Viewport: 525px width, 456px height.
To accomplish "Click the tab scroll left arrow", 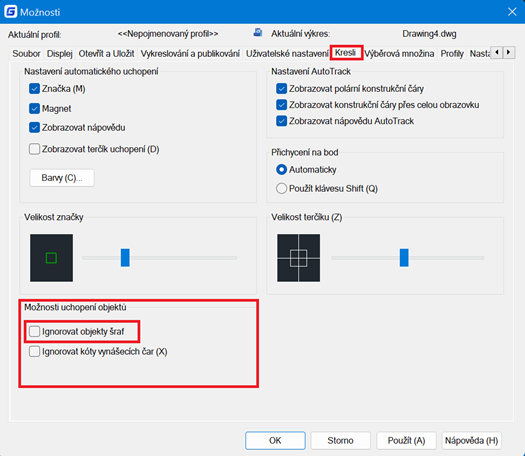I will (497, 52).
